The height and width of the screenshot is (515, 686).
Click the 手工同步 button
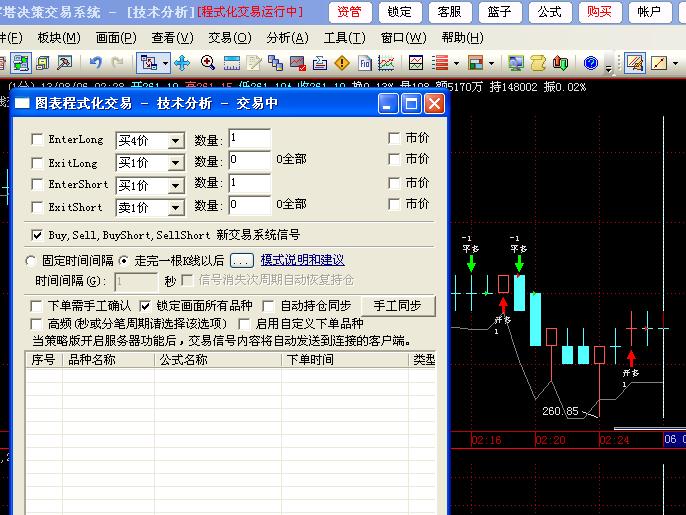397,306
